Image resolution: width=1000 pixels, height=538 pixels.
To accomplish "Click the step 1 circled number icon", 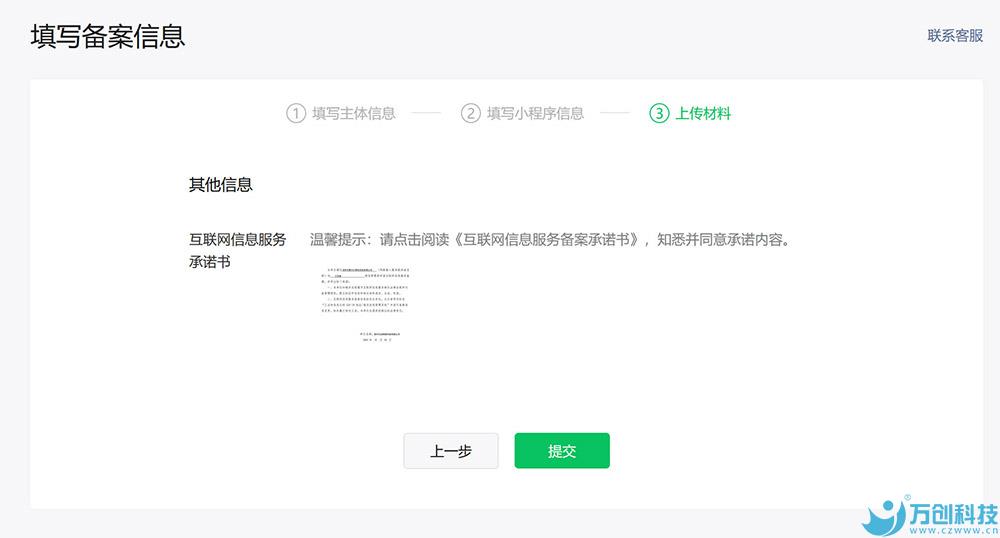I will 295,113.
